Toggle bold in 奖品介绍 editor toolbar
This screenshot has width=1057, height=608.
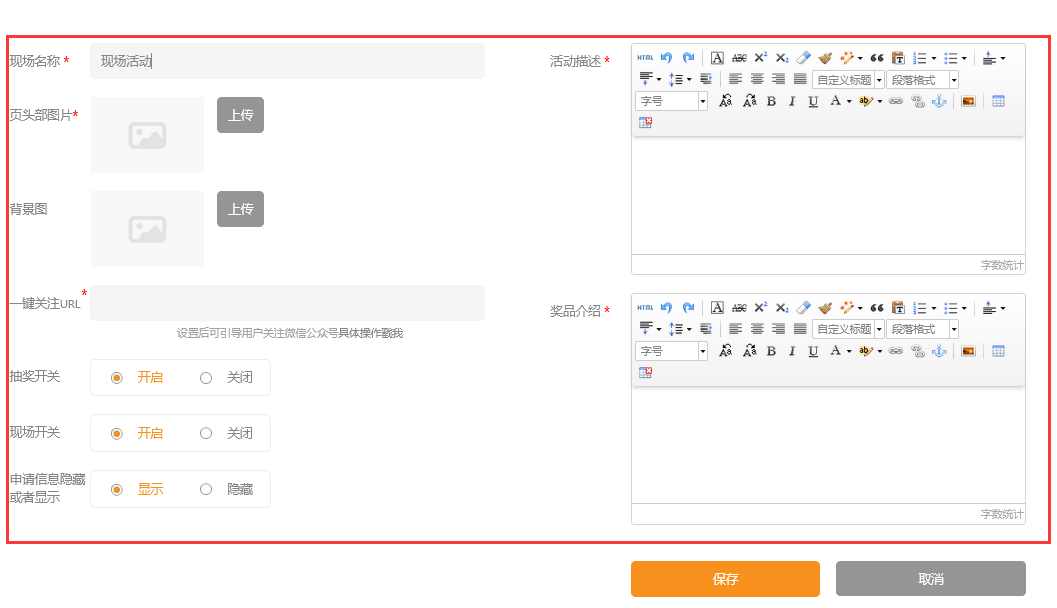(771, 351)
